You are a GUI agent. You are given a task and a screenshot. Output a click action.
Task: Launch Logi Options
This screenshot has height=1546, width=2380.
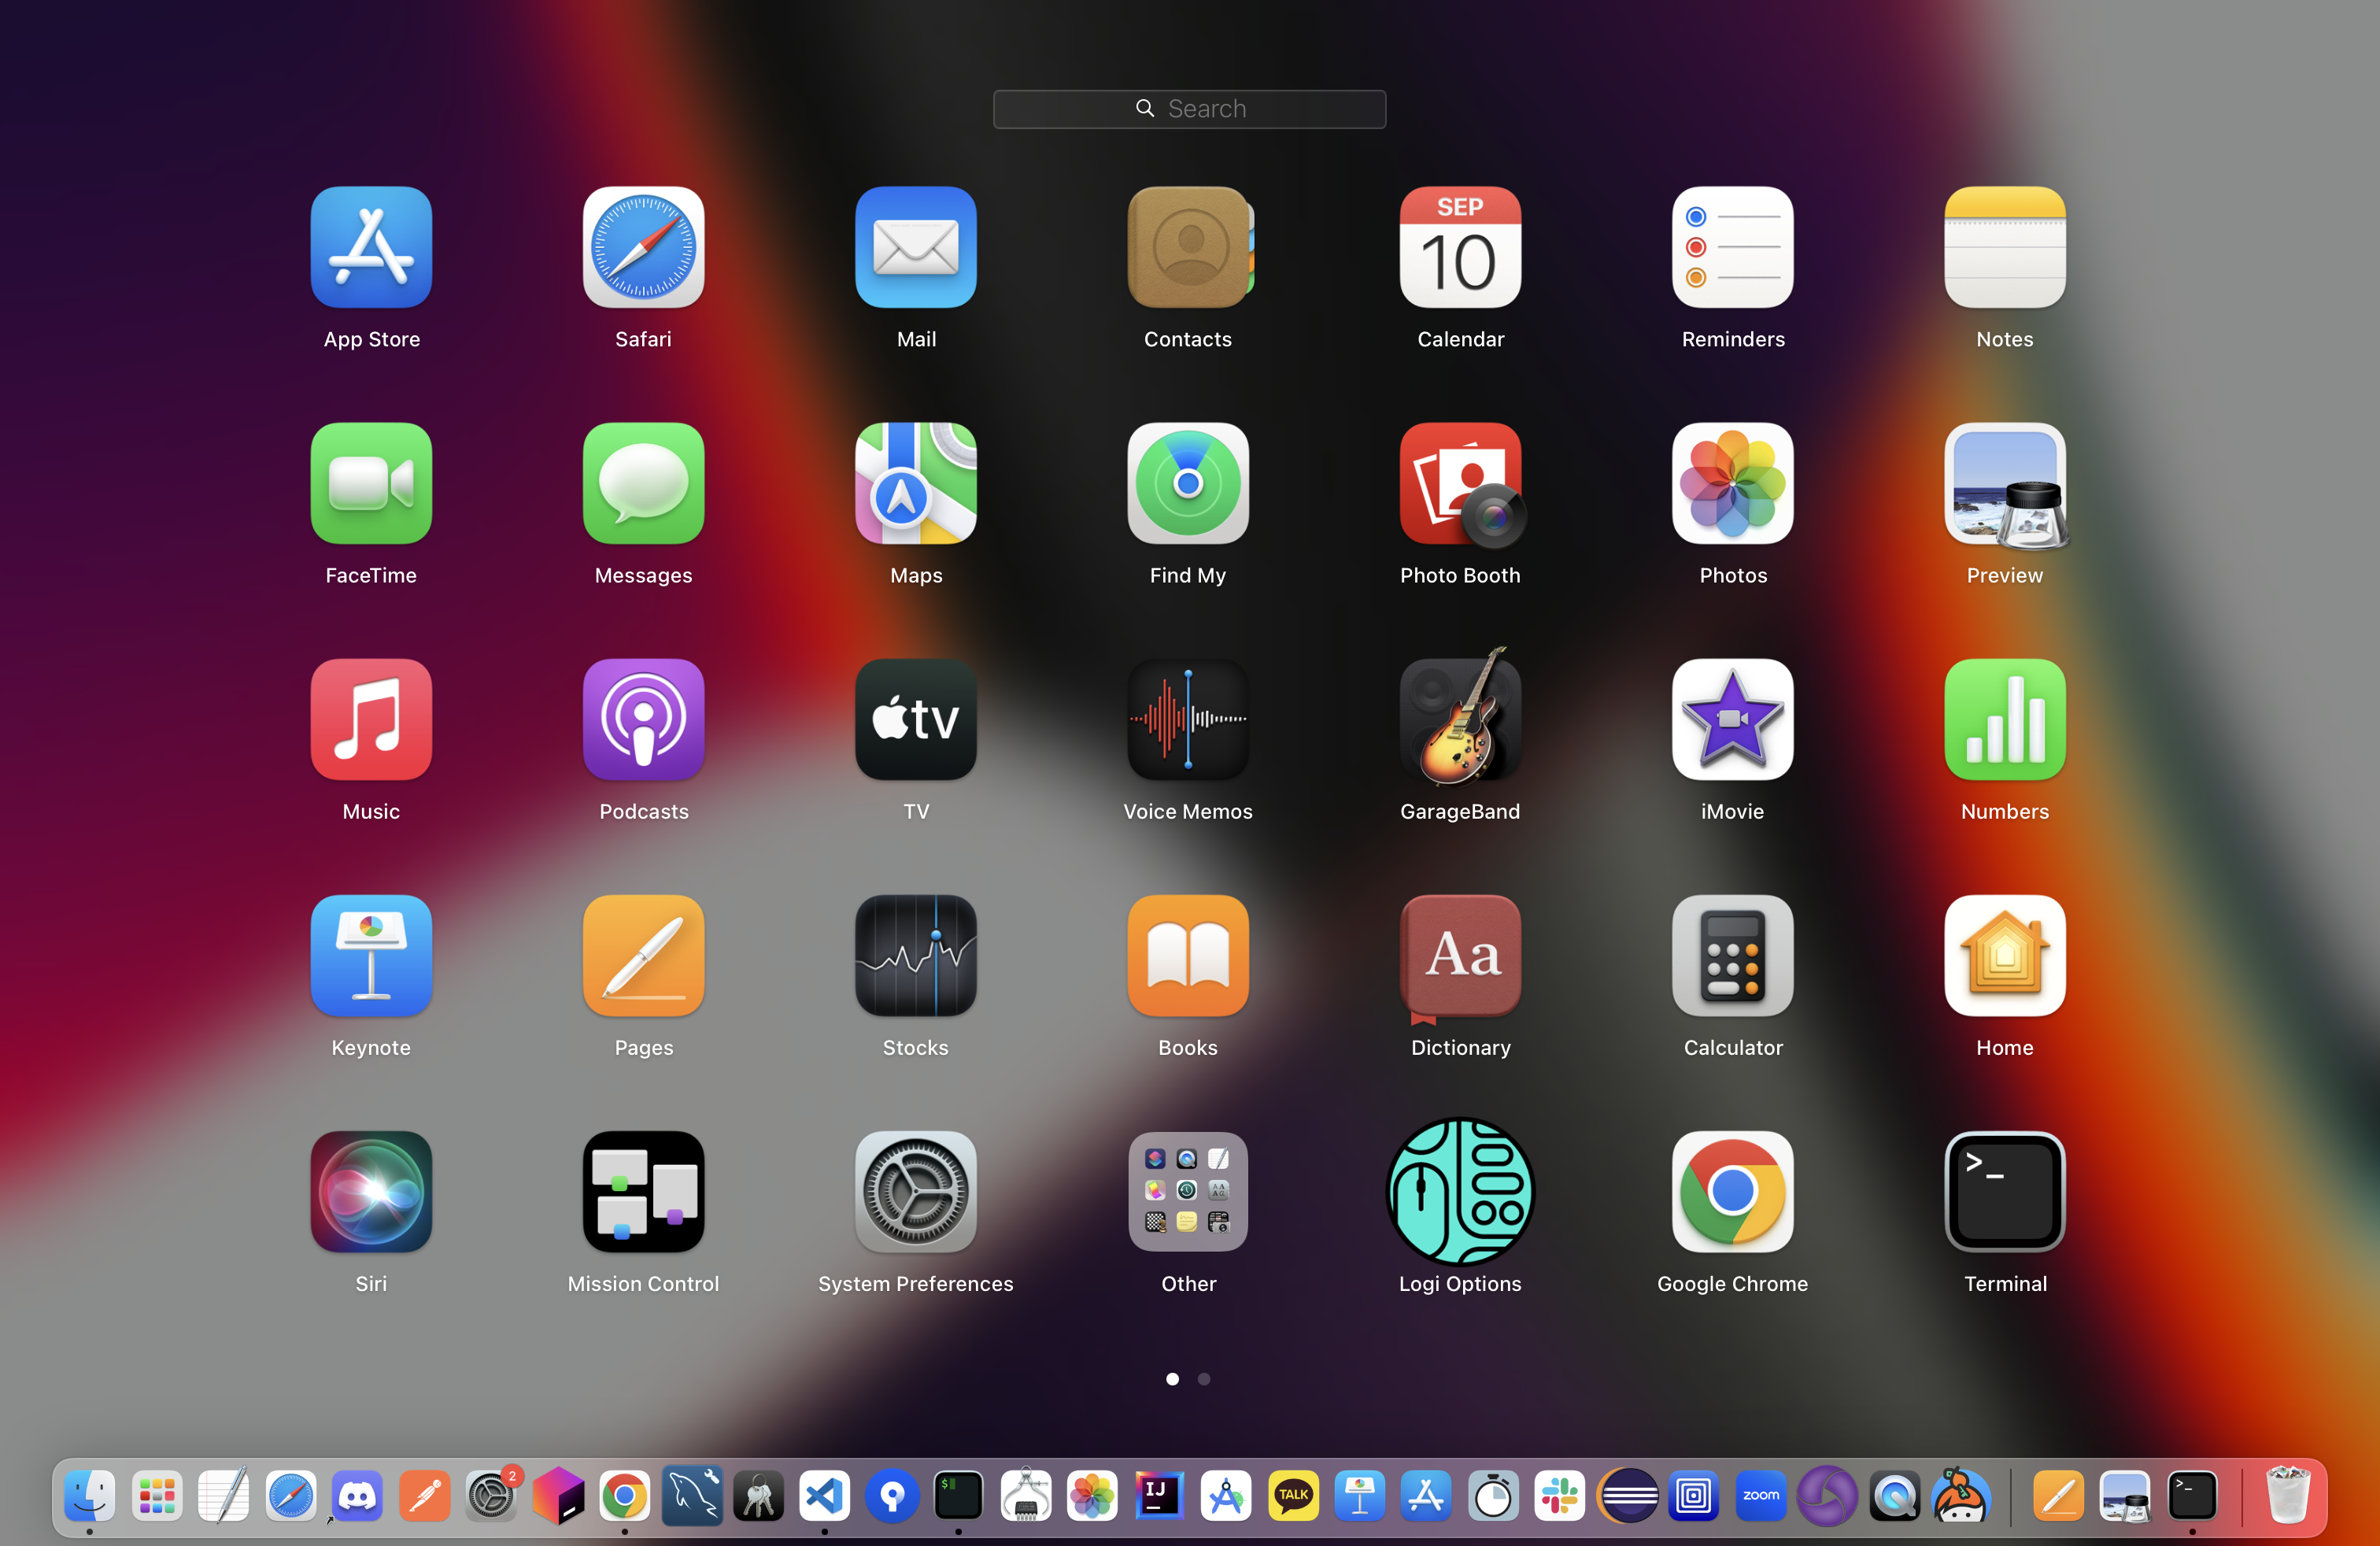coord(1460,1192)
